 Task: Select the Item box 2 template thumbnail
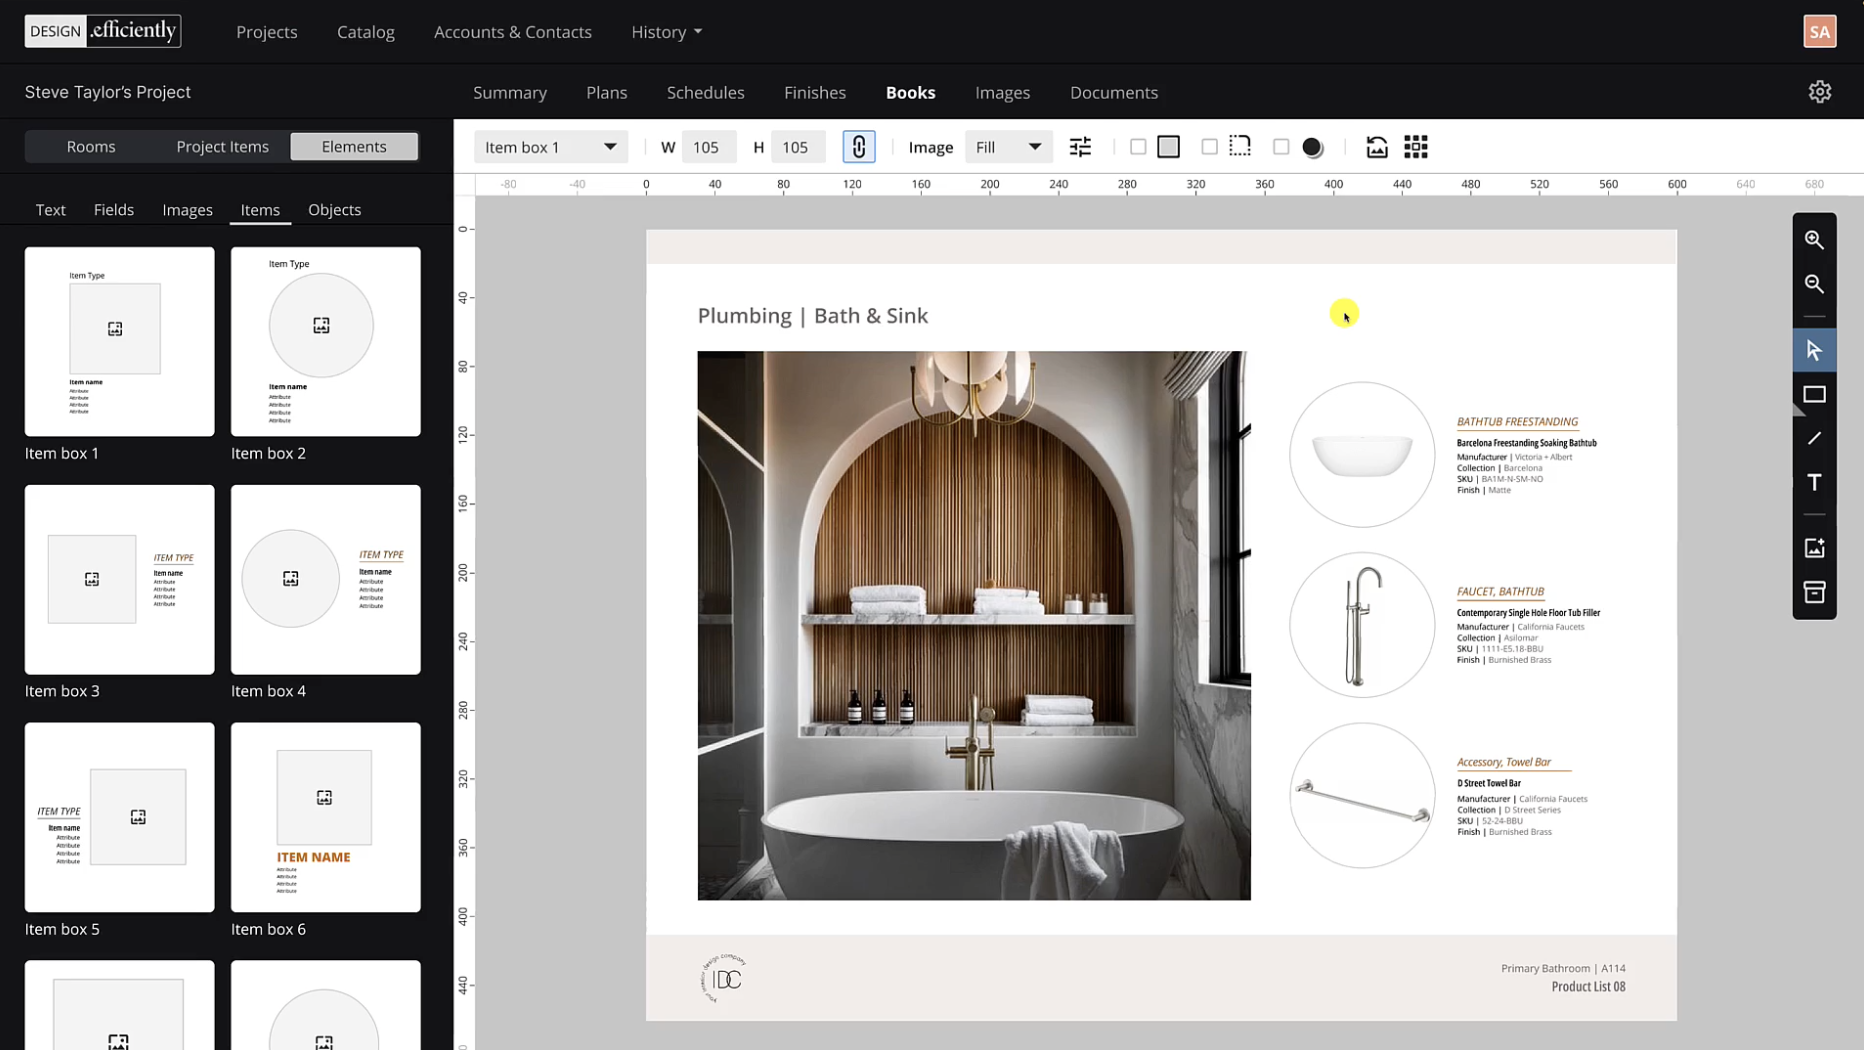tap(326, 342)
